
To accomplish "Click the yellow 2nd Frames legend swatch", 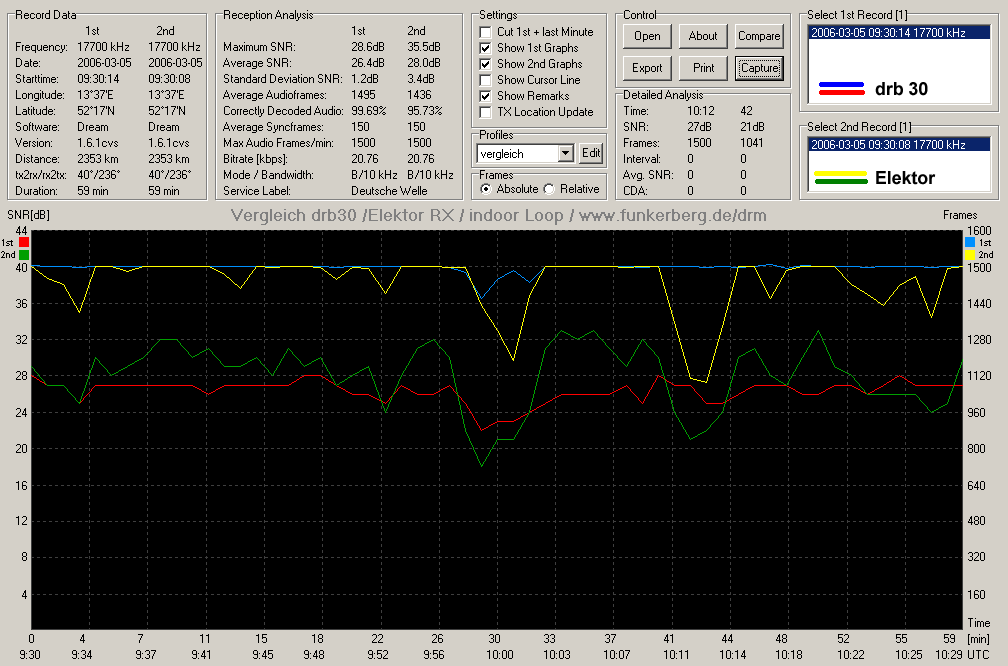I will [x=969, y=255].
